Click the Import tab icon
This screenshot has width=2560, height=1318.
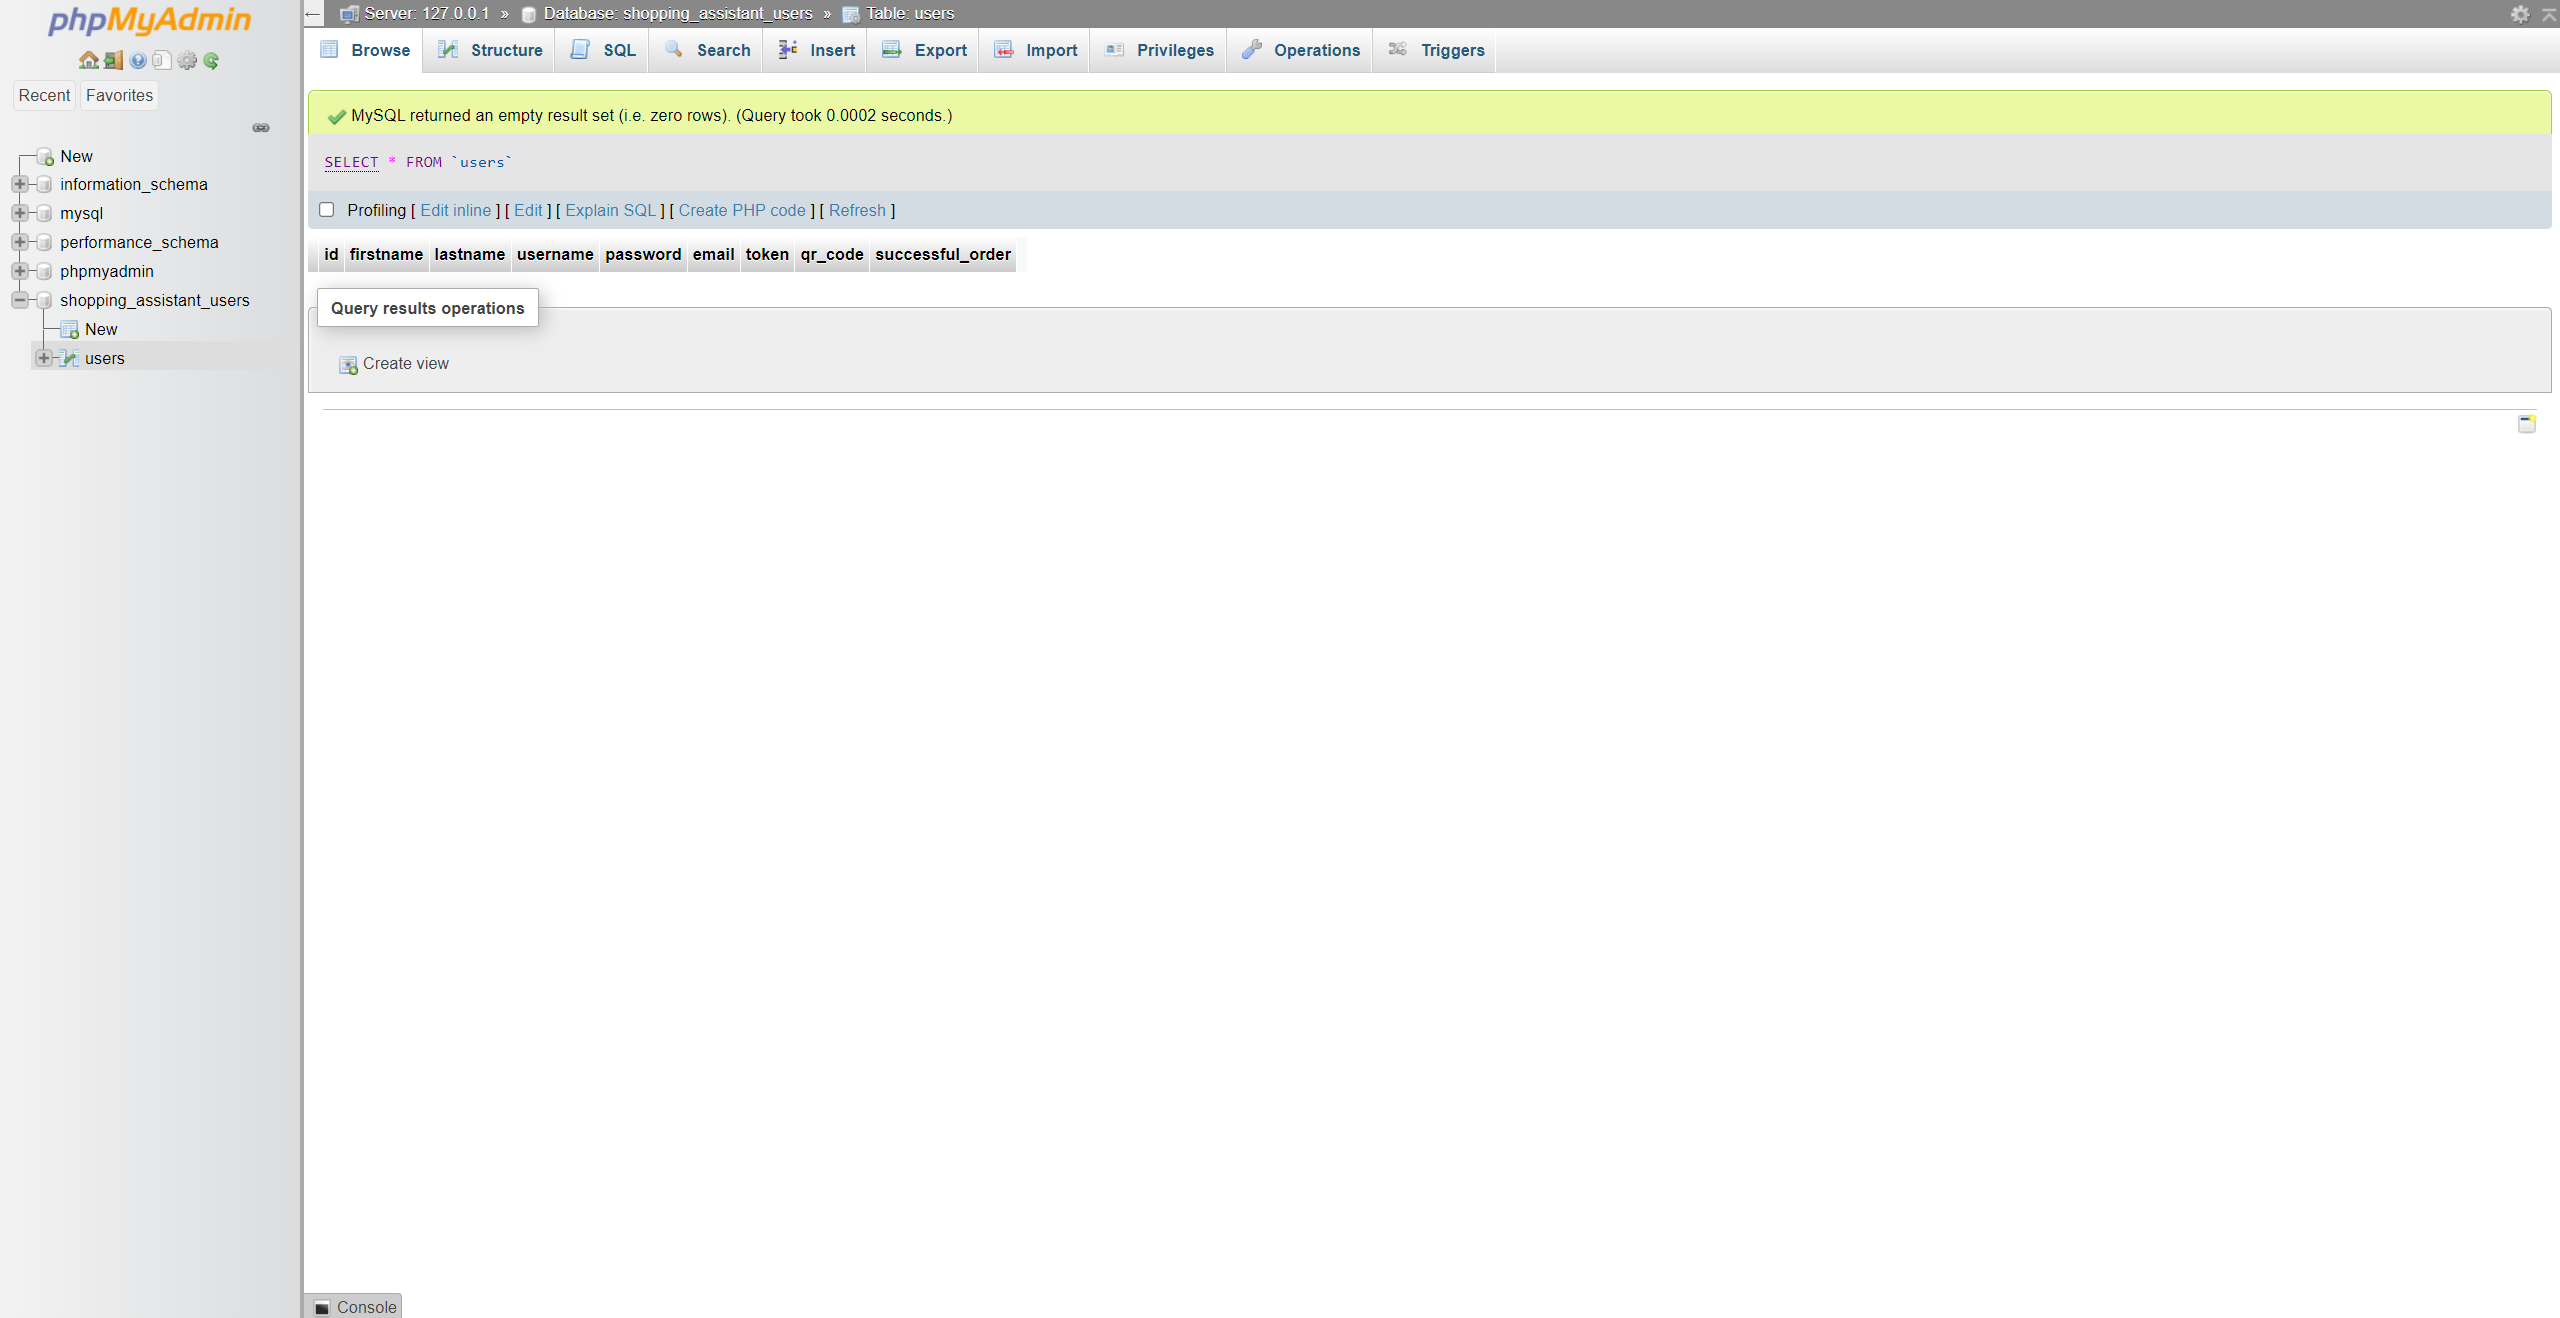(1003, 49)
